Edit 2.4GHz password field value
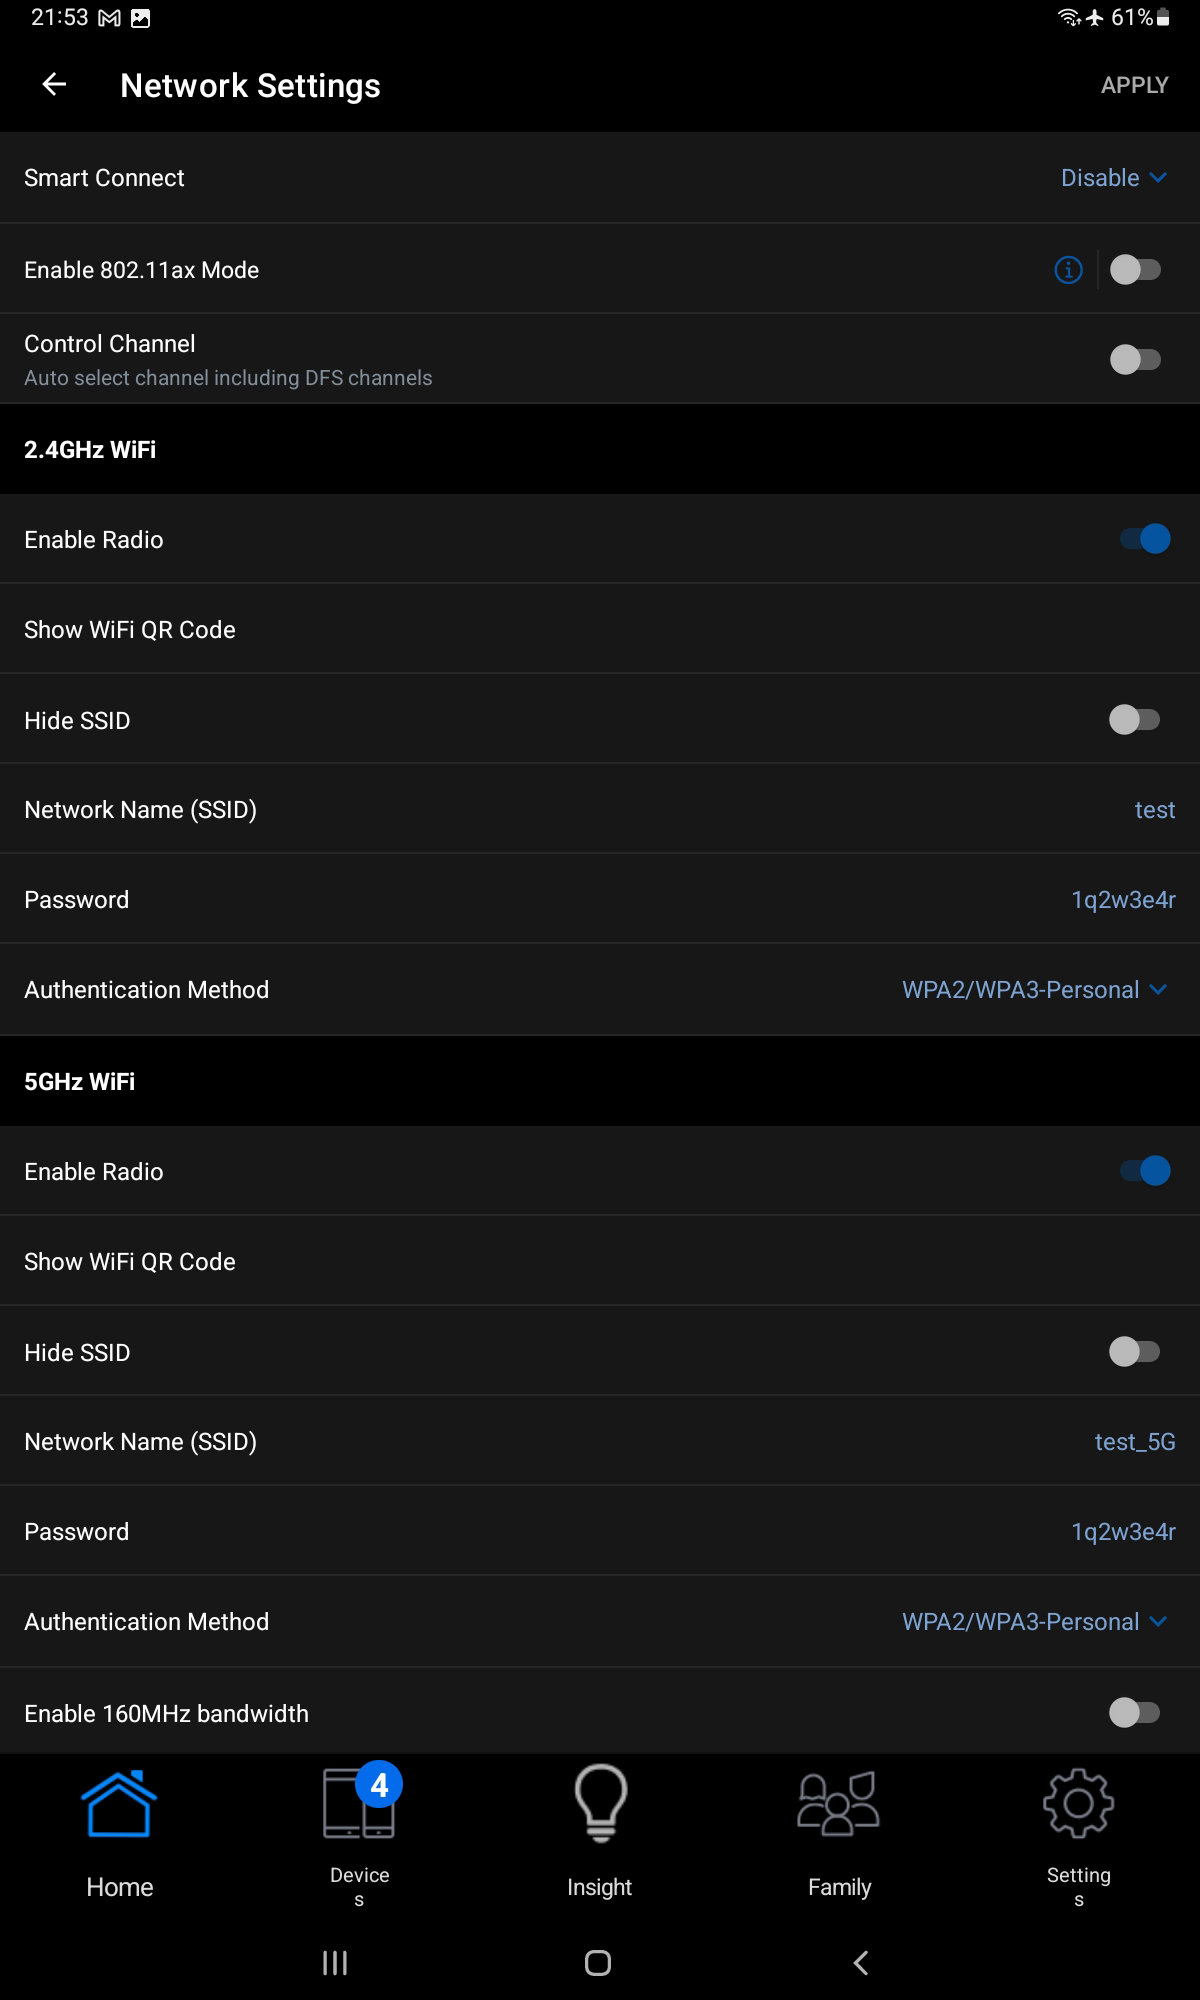The image size is (1200, 2000). pyautogui.click(x=1122, y=900)
